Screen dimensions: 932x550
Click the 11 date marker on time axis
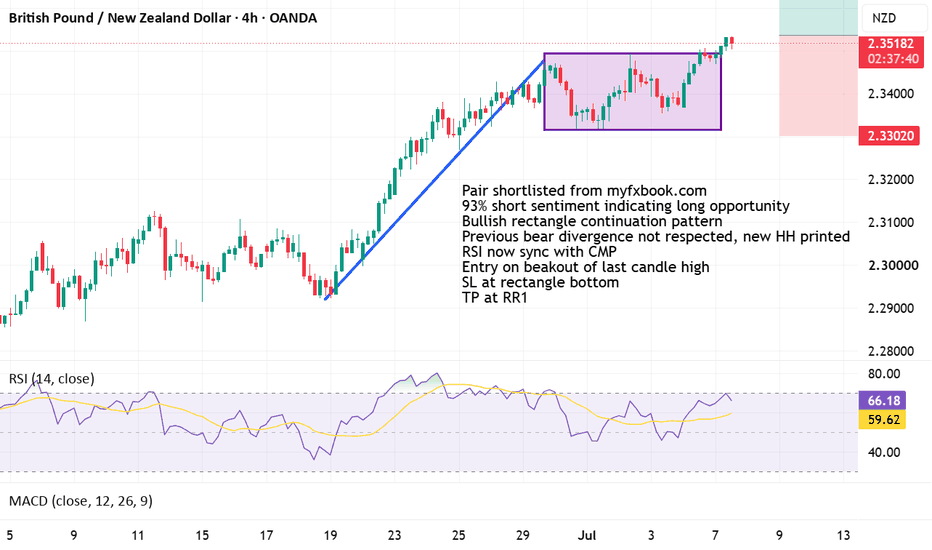pos(138,535)
